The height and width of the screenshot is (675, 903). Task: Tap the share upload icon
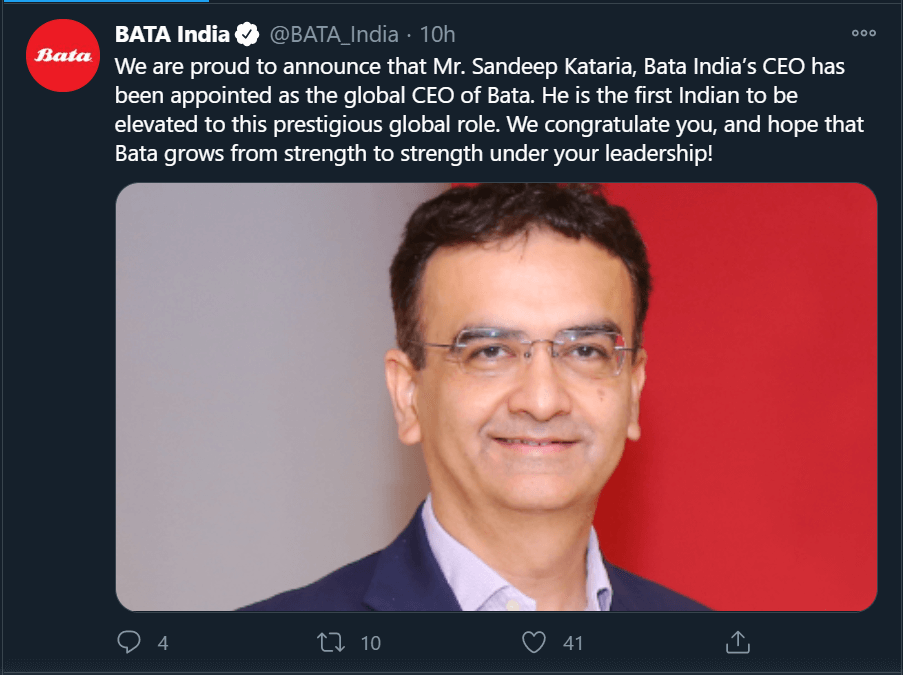736,641
